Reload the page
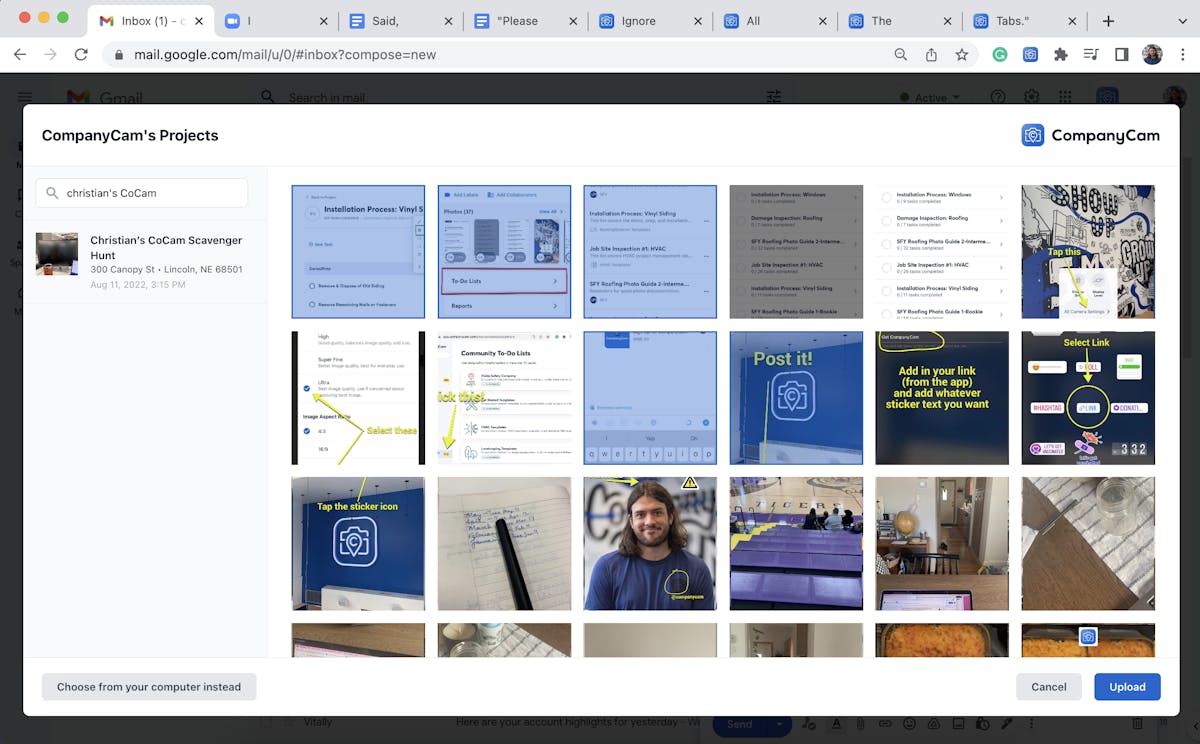 (x=81, y=55)
